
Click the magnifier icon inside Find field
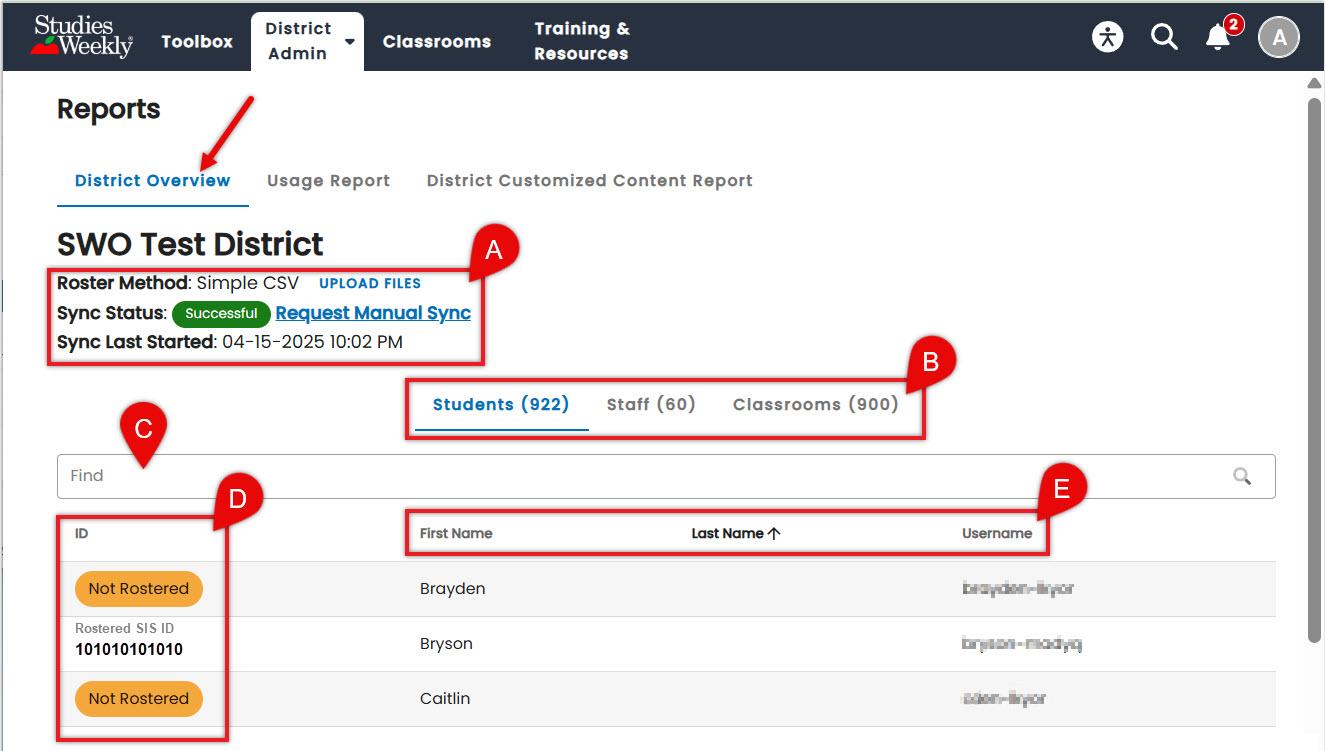[x=1242, y=476]
